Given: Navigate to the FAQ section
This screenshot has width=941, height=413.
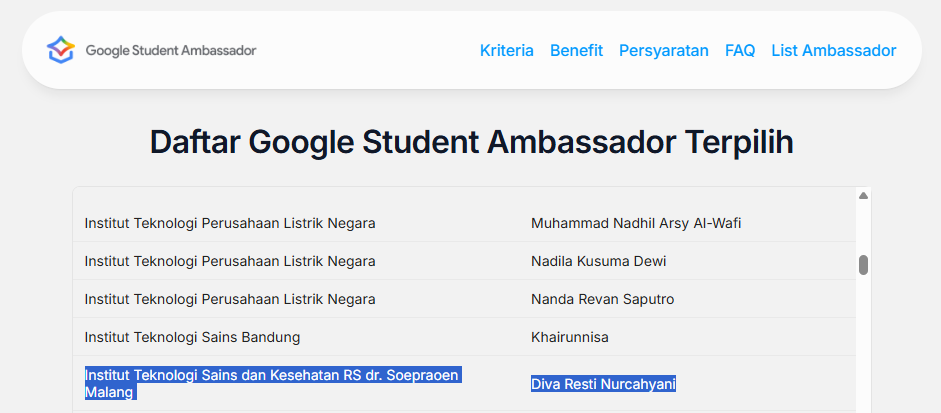Looking at the screenshot, I should click(740, 50).
